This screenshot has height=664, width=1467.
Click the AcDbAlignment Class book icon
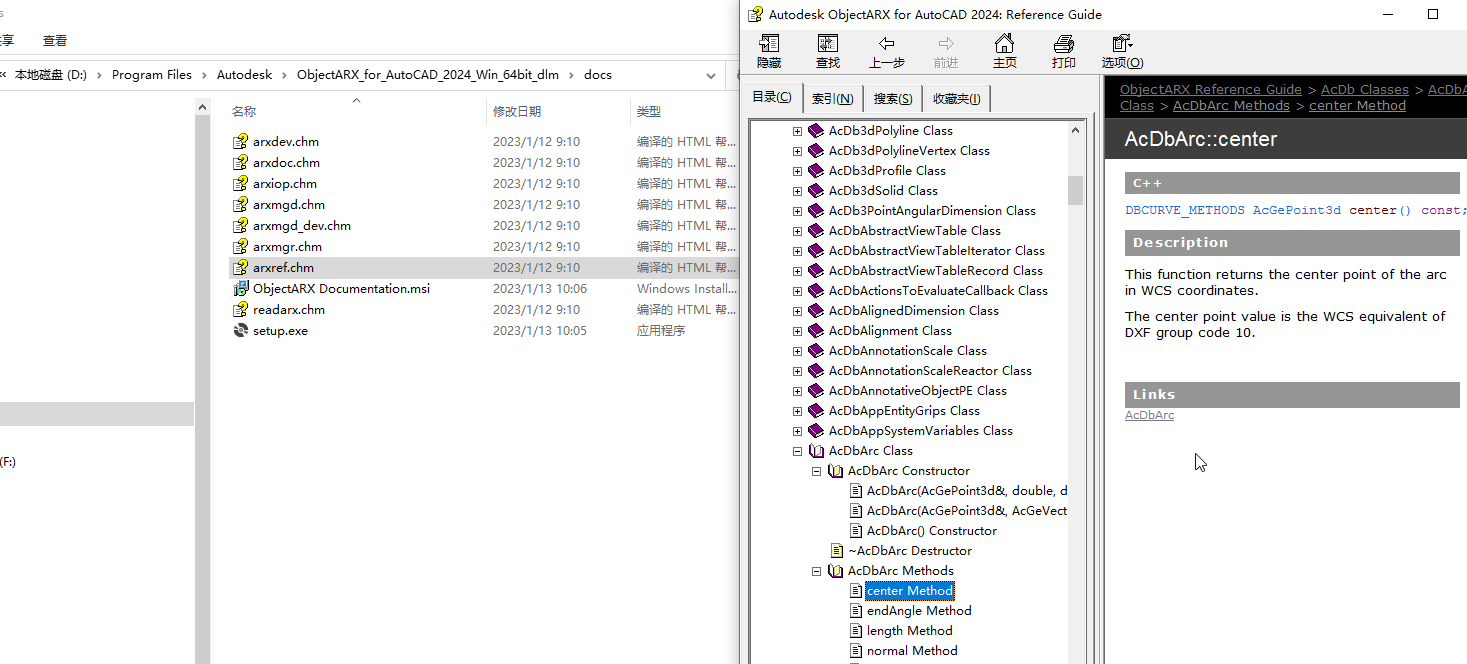pos(816,331)
